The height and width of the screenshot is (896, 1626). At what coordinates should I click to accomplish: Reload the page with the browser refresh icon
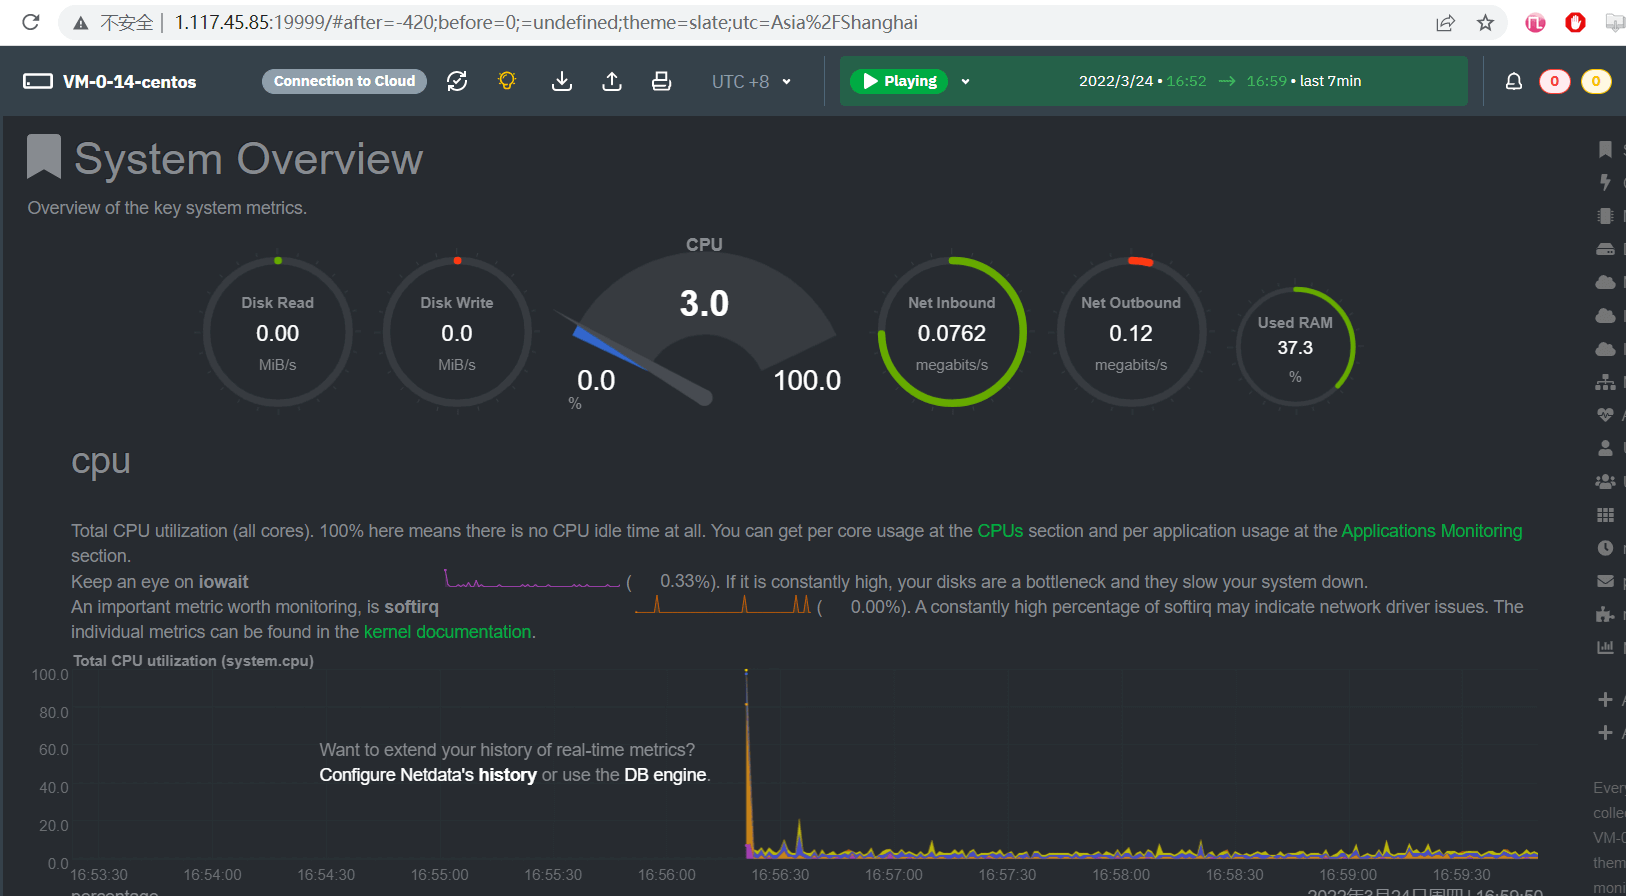tap(31, 22)
